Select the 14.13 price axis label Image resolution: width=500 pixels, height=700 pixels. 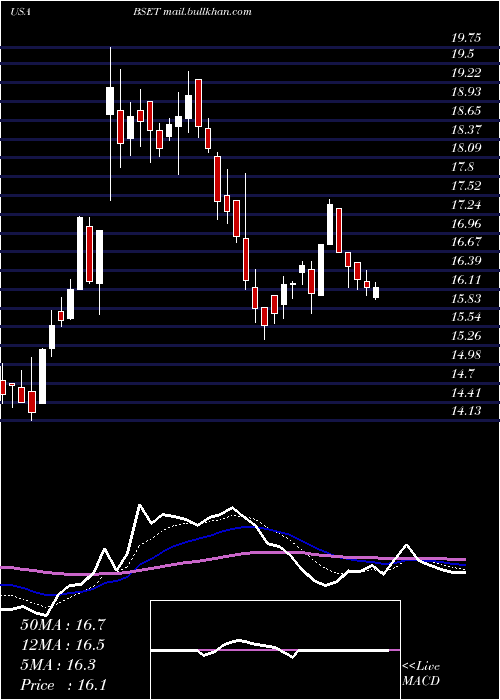(466, 411)
